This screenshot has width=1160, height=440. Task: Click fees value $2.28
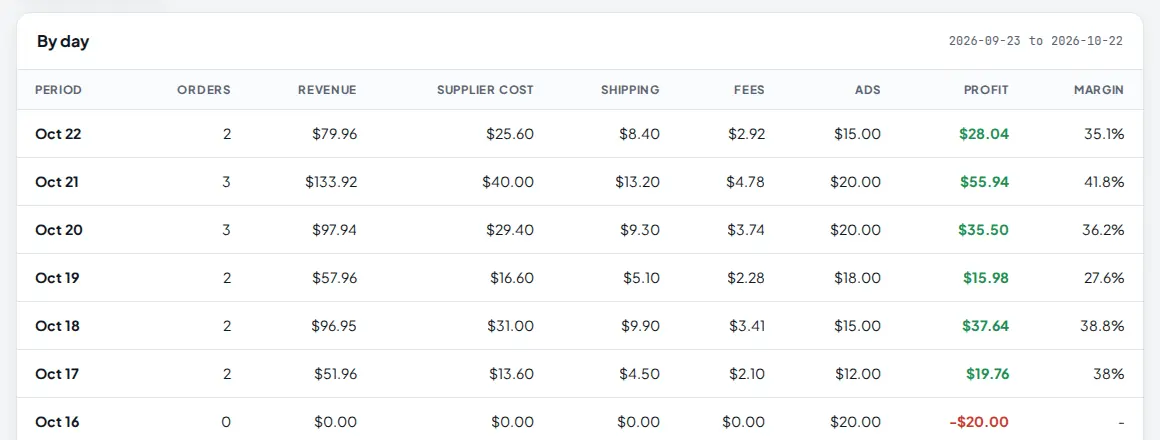(746, 278)
